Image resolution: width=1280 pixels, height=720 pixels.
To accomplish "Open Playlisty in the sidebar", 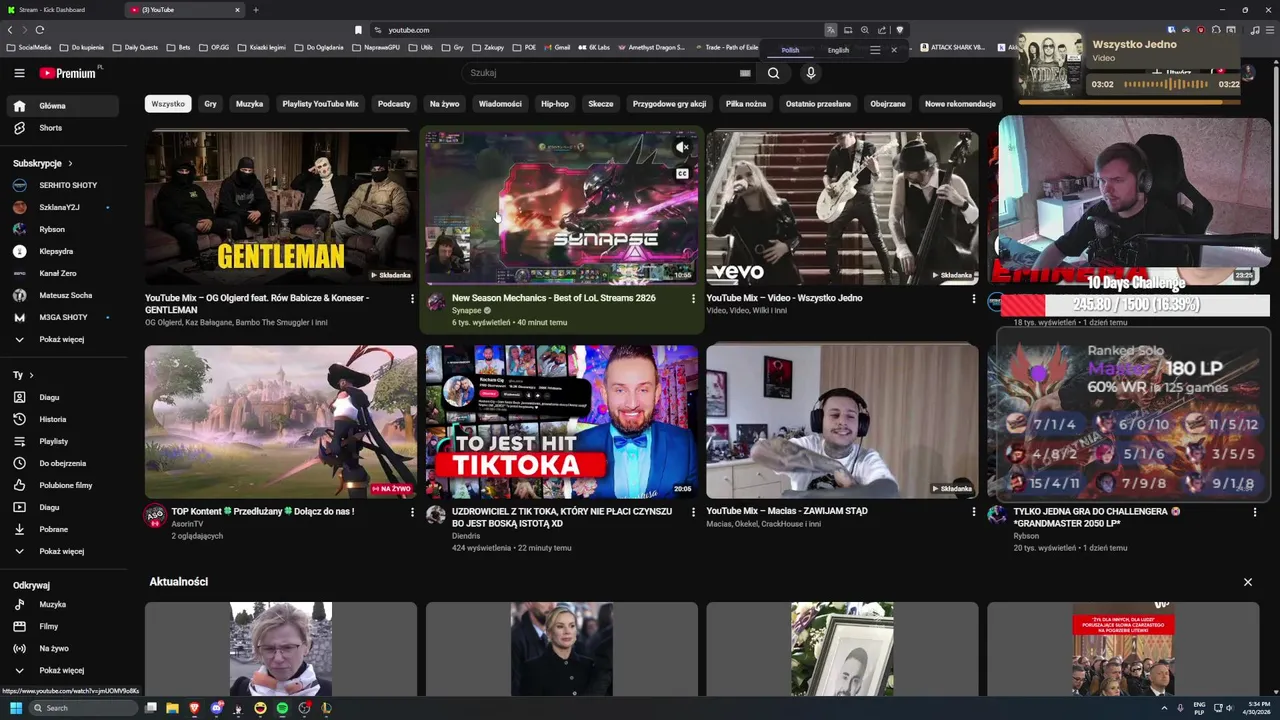I will point(62,441).
